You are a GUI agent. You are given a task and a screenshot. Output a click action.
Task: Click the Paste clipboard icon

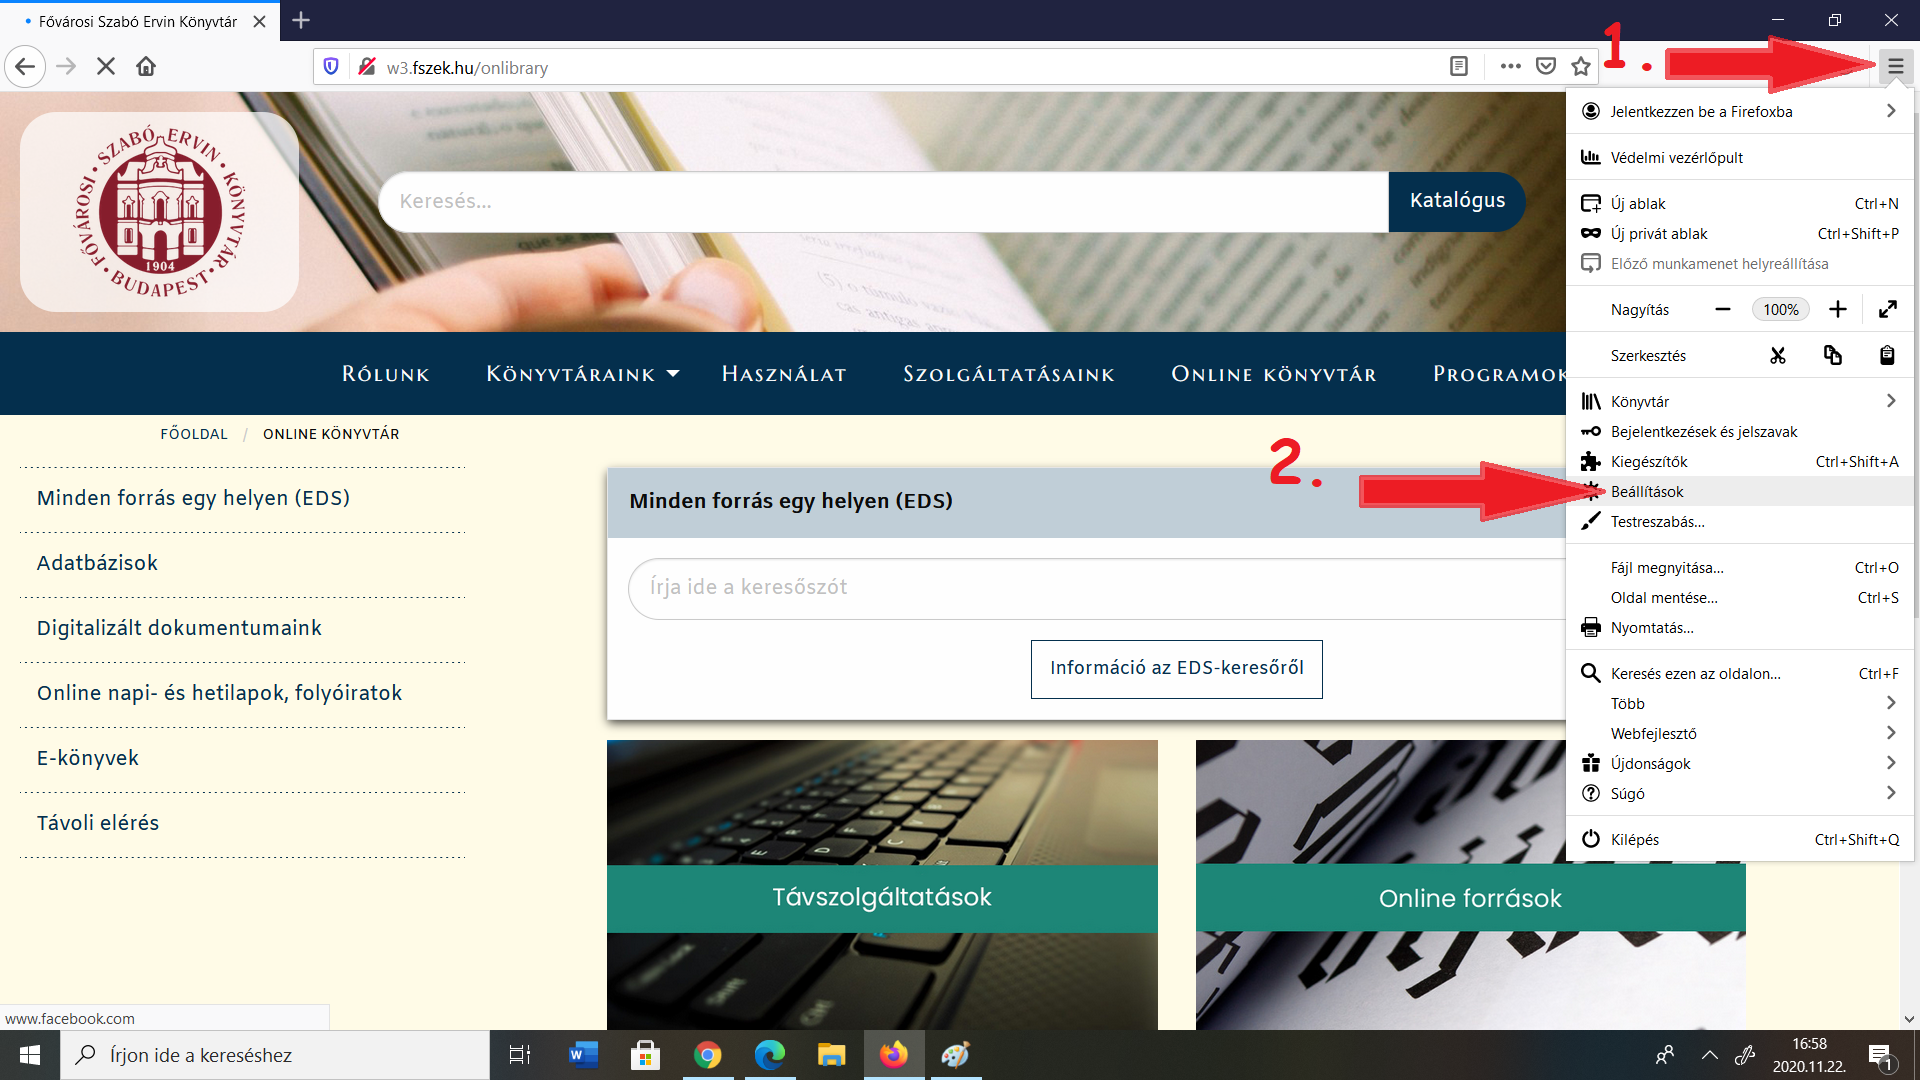pyautogui.click(x=1887, y=356)
